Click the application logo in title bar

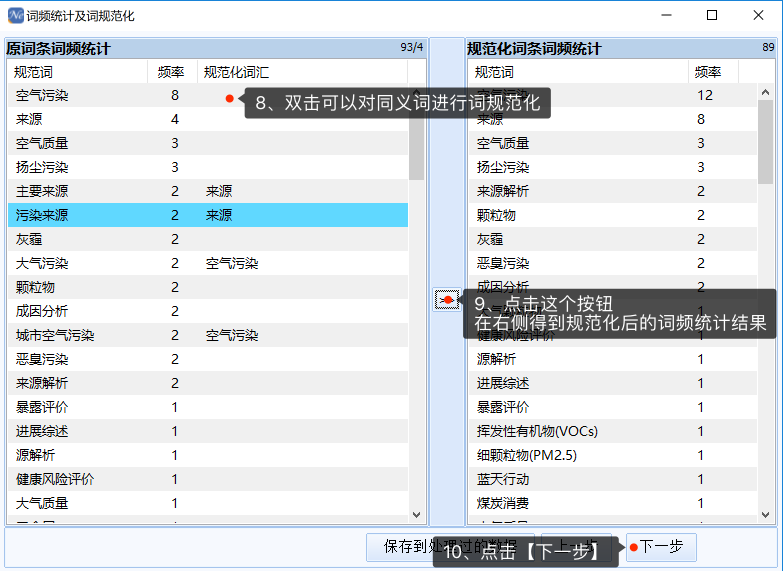[15, 15]
